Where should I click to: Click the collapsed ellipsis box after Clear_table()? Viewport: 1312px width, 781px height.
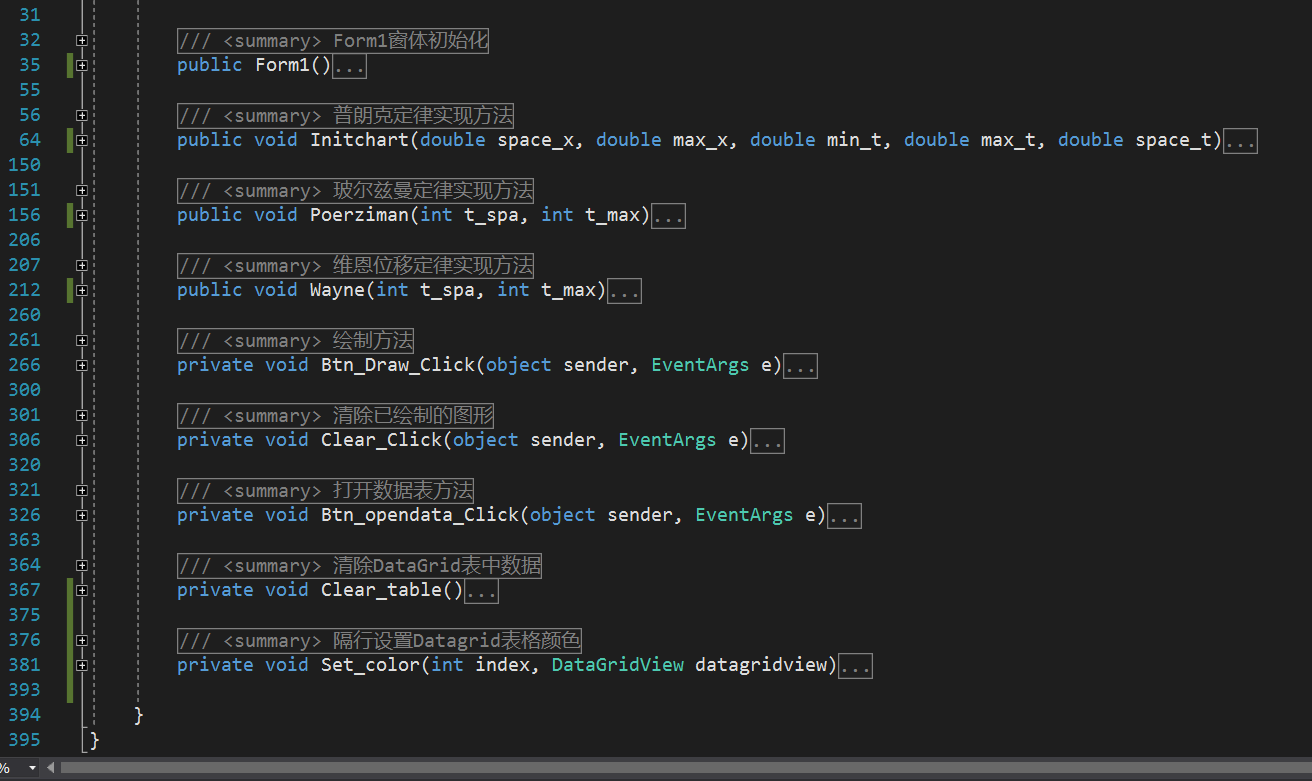coord(481,591)
